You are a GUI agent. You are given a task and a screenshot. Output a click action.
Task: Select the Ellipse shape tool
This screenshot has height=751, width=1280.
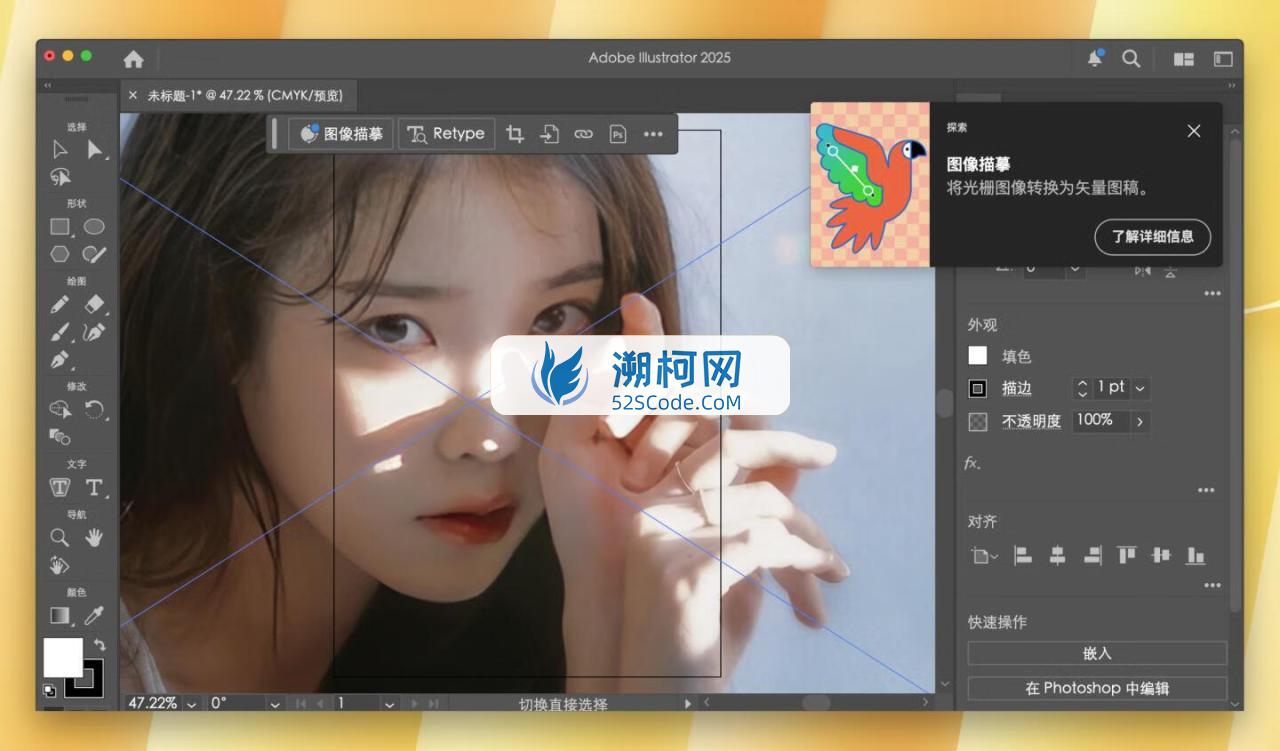pyautogui.click(x=94, y=226)
